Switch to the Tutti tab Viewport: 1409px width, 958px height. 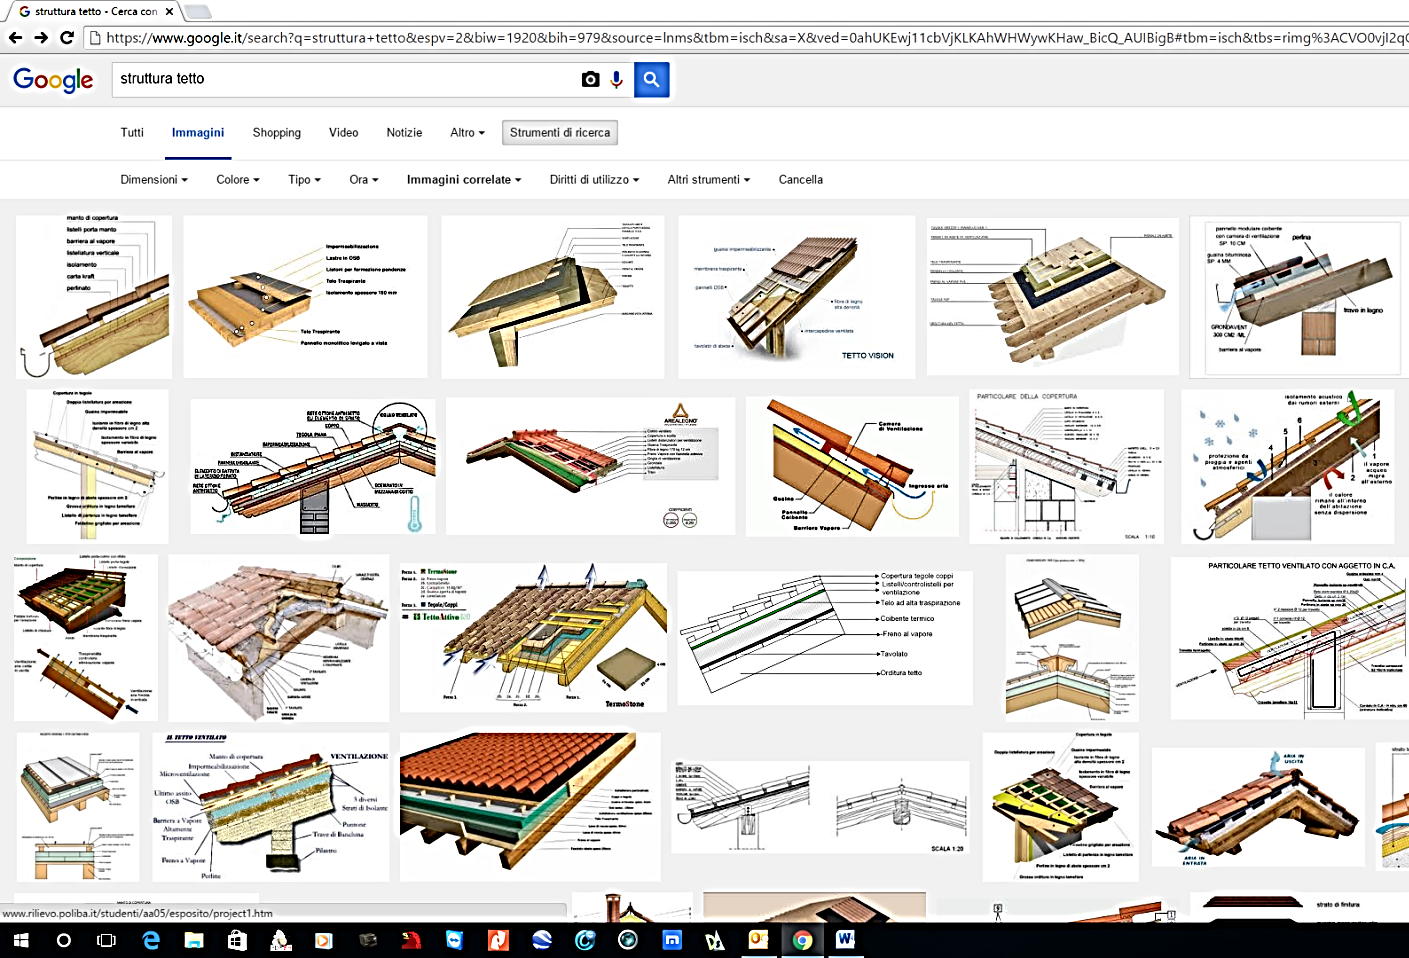coord(132,132)
